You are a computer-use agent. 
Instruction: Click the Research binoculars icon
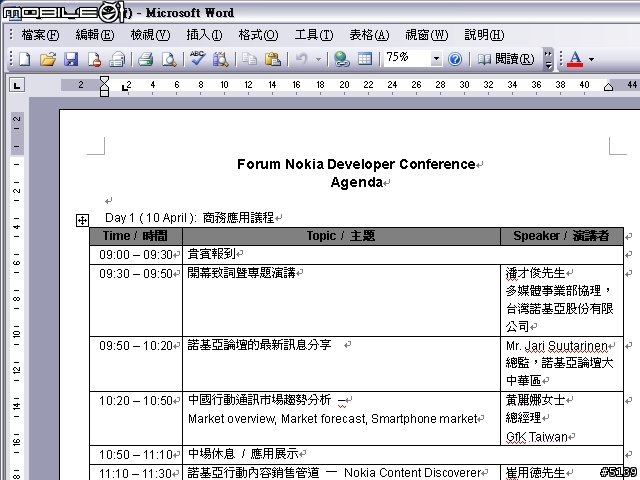click(x=220, y=59)
